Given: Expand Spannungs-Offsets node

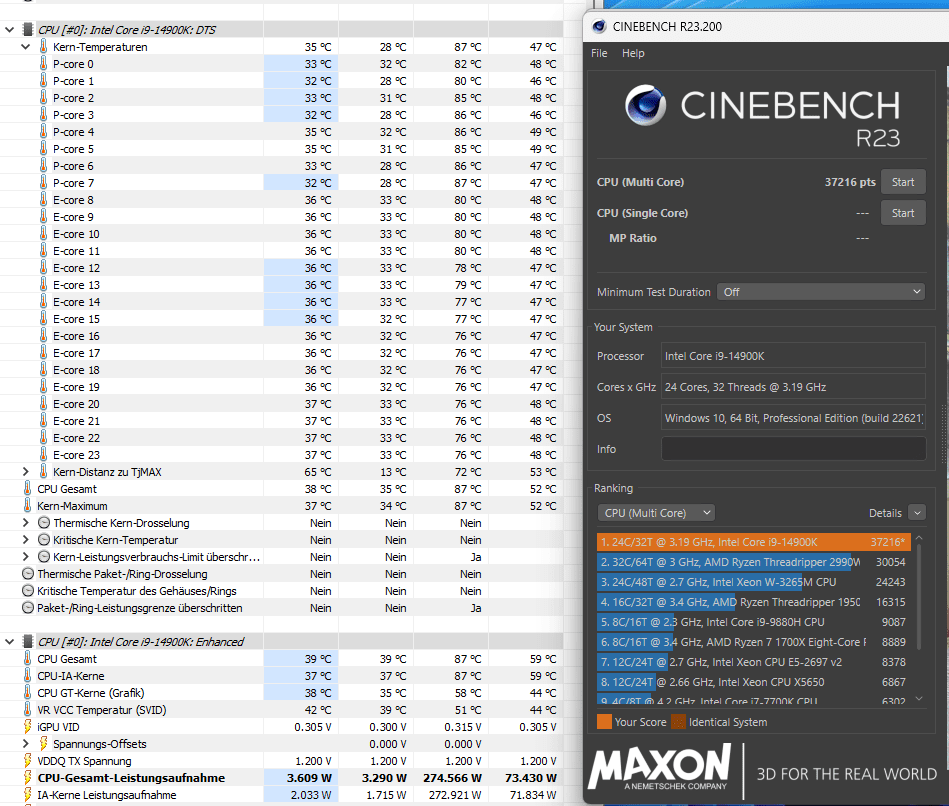Looking at the screenshot, I should 25,744.
